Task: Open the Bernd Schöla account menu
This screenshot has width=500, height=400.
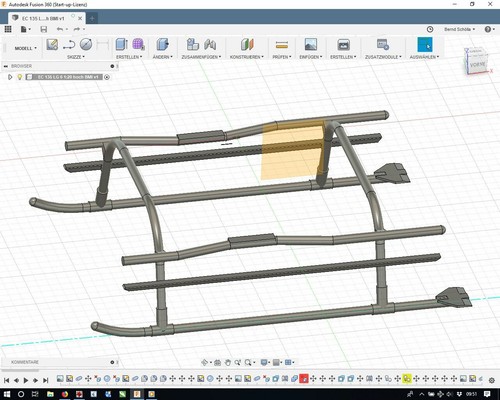Action: pos(459,29)
